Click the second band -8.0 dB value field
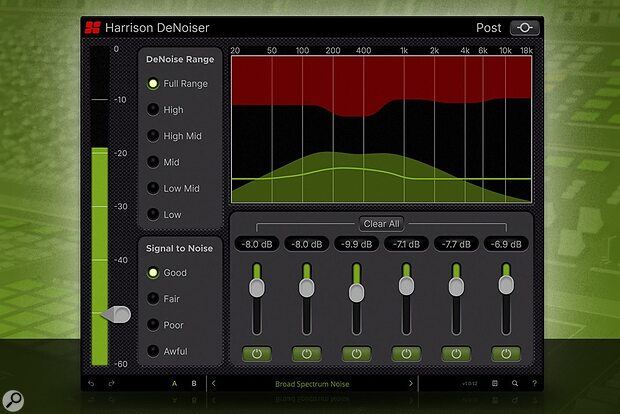 pyautogui.click(x=306, y=244)
